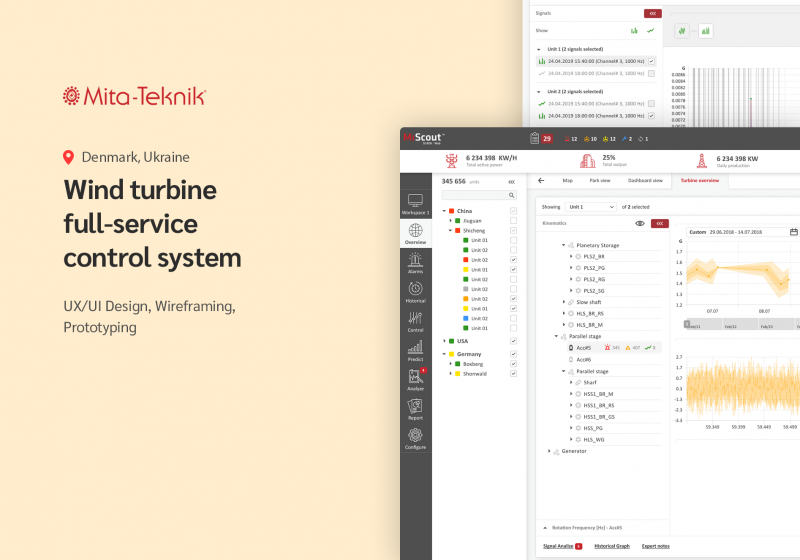Screen dimensions: 800x560
Task: Uncheck the red Unit 02 checkbox
Action: click(x=513, y=260)
